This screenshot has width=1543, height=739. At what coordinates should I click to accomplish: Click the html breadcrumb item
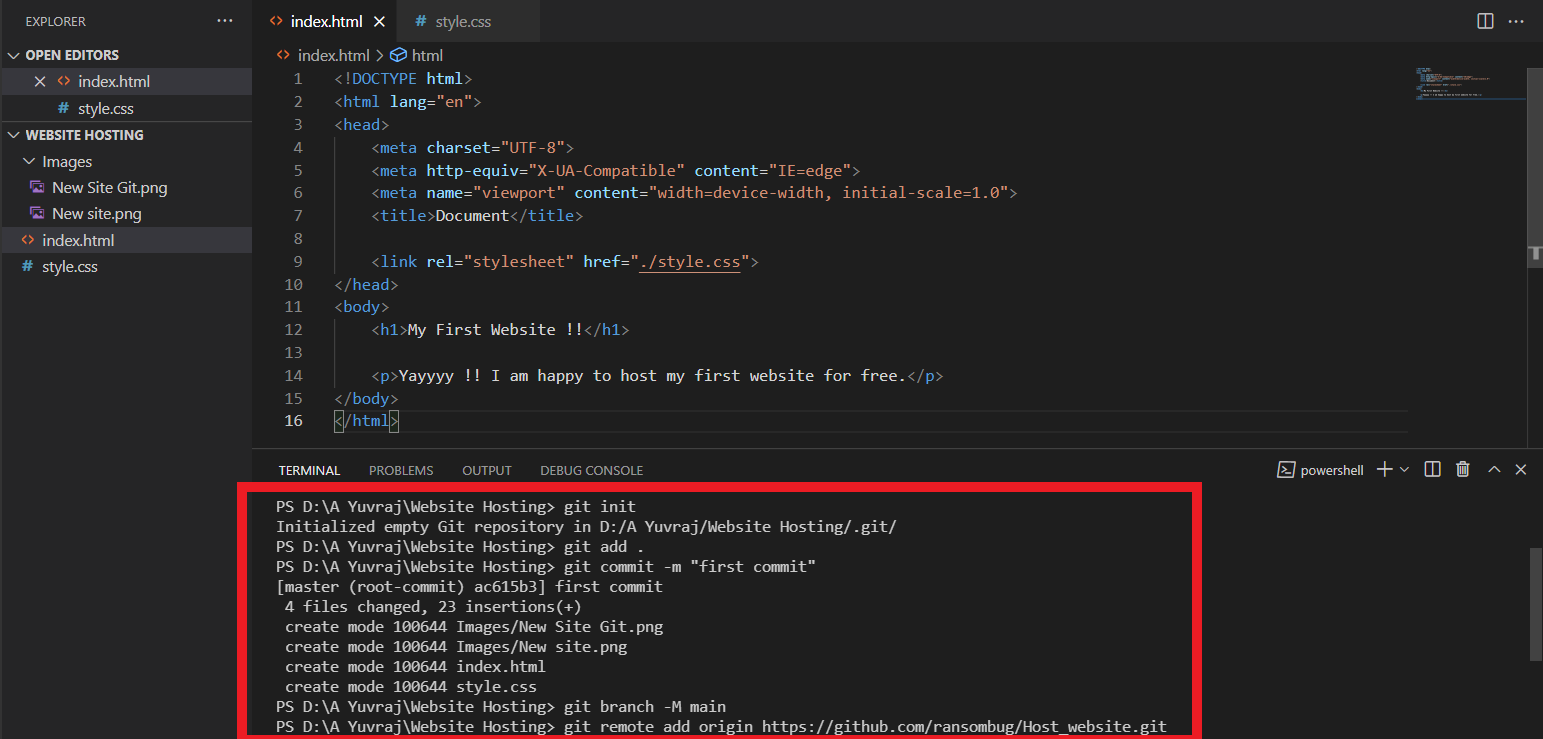pyautogui.click(x=429, y=55)
